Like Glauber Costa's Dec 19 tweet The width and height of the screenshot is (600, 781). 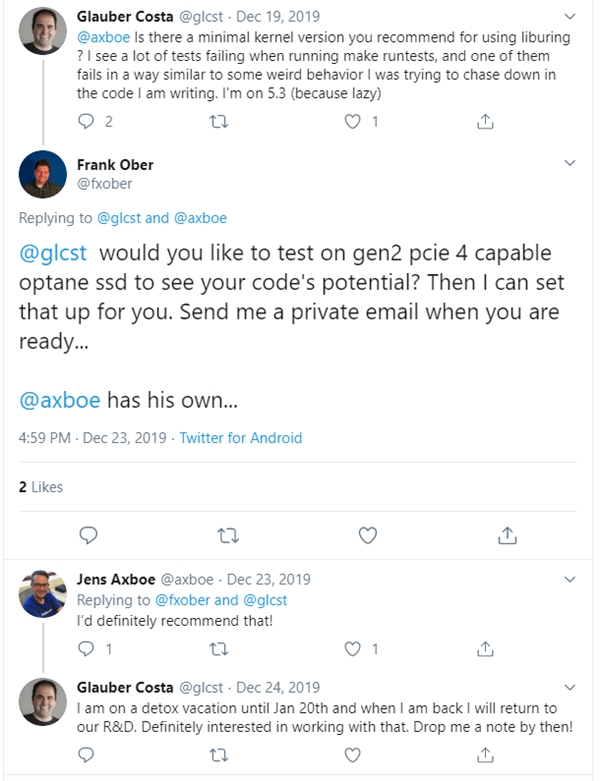point(353,121)
